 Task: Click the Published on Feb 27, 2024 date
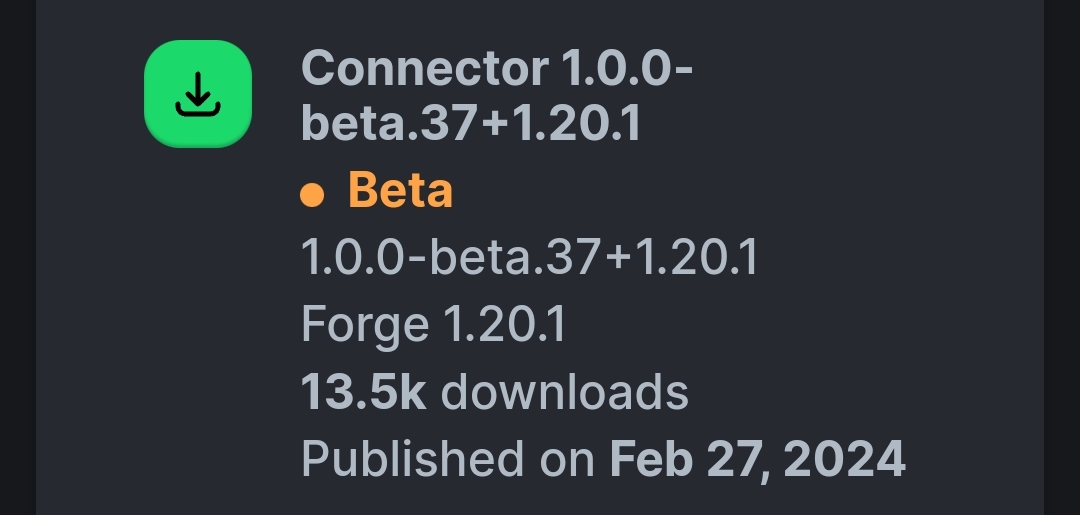(603, 459)
